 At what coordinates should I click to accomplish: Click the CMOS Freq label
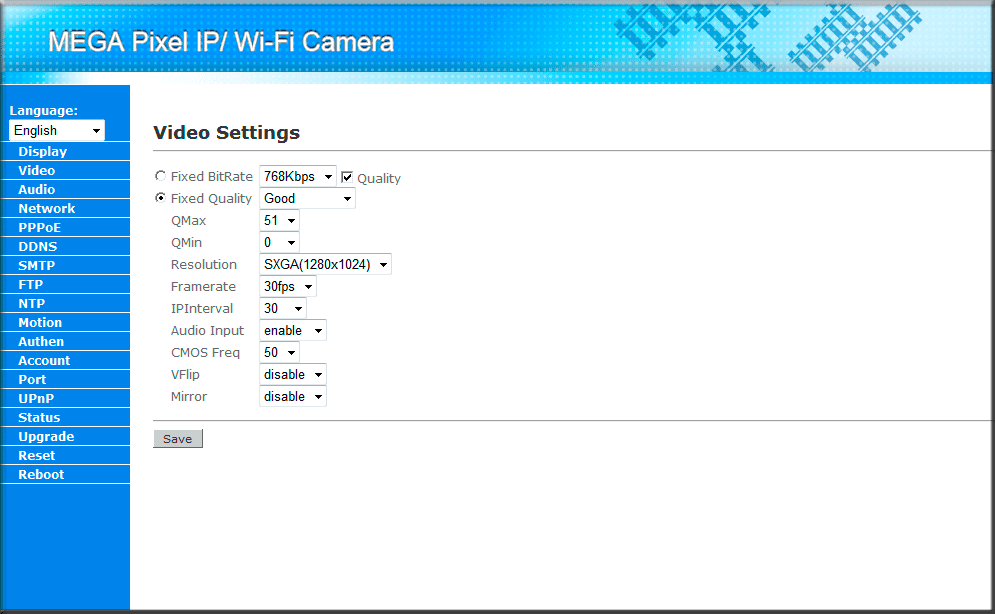(x=205, y=353)
